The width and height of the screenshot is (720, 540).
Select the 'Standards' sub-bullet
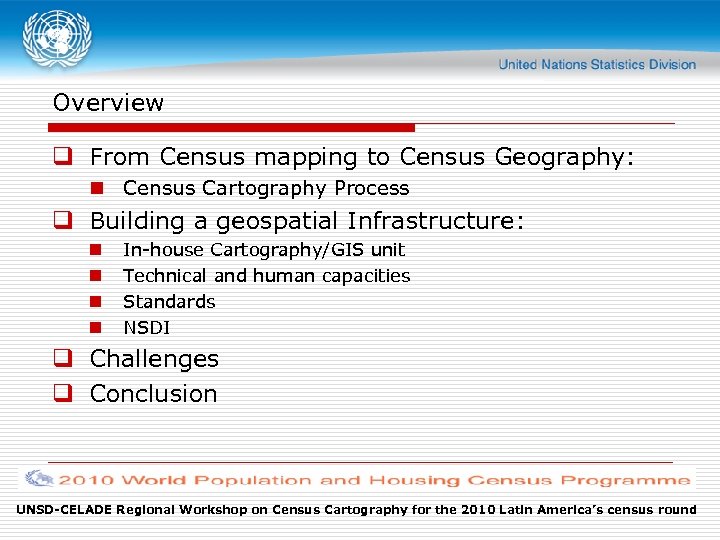(x=169, y=302)
